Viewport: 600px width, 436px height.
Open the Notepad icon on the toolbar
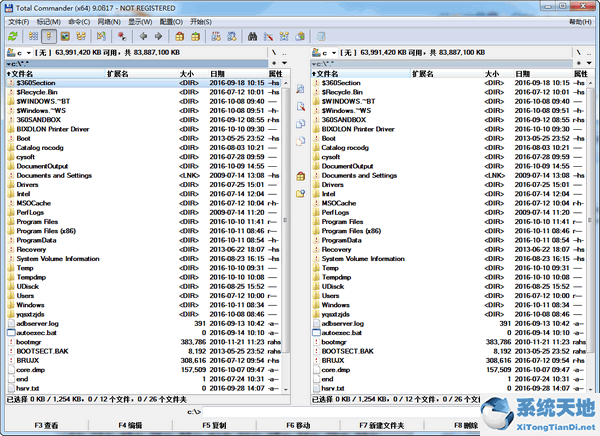tap(321, 36)
